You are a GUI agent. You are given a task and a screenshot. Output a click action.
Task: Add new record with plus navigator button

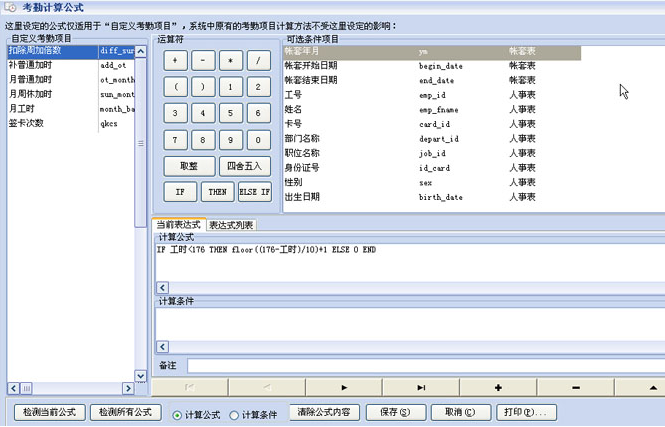[x=498, y=387]
